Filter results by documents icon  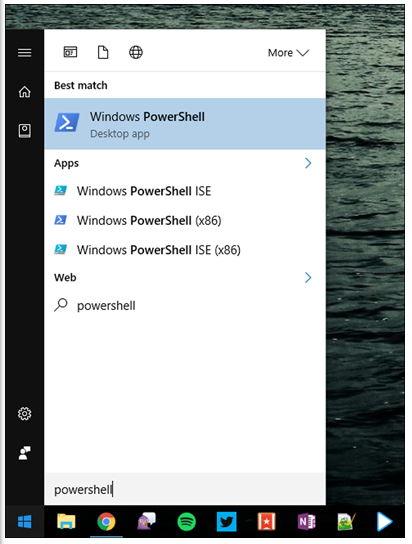point(103,52)
